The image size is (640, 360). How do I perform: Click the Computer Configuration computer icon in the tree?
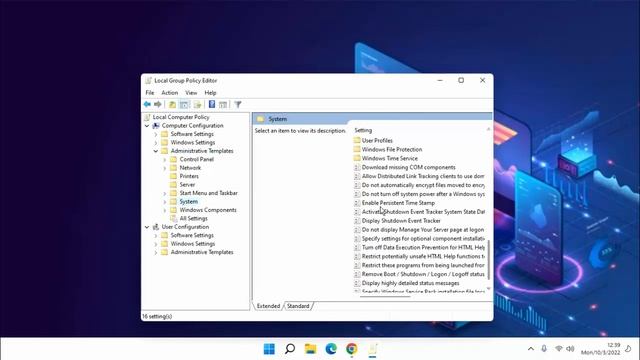tap(156, 126)
